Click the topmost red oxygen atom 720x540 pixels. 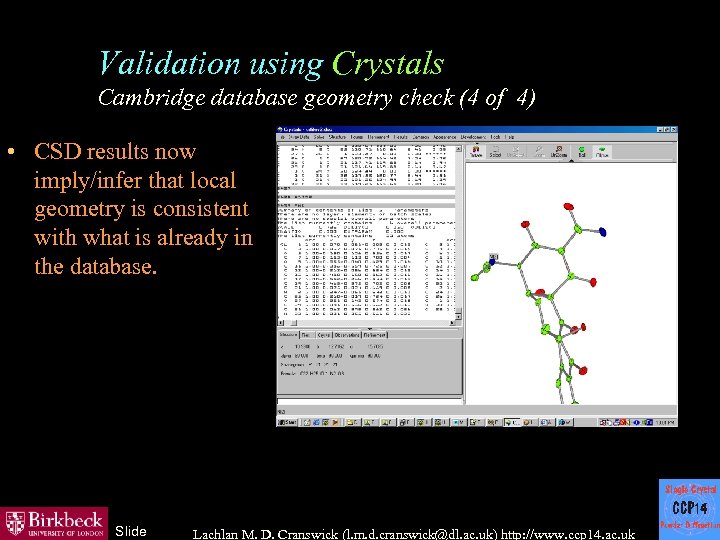pos(568,207)
